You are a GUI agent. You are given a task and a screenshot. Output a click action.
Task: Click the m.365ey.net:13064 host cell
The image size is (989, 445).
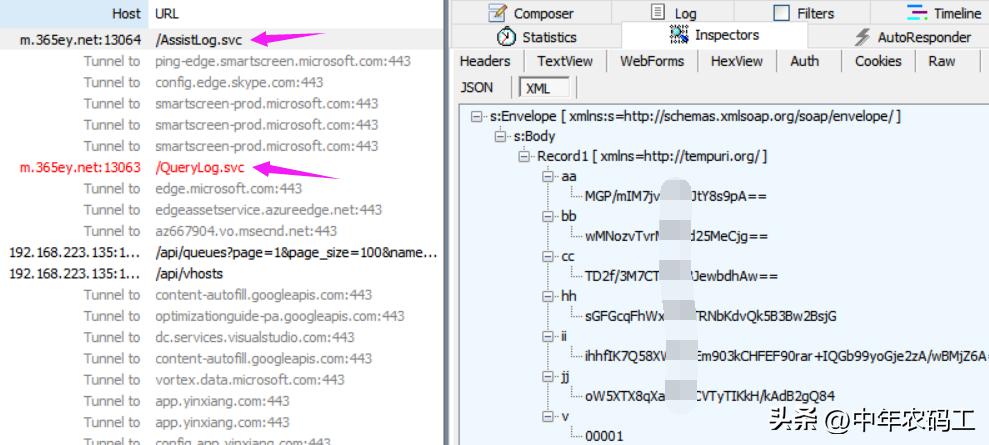[79, 40]
